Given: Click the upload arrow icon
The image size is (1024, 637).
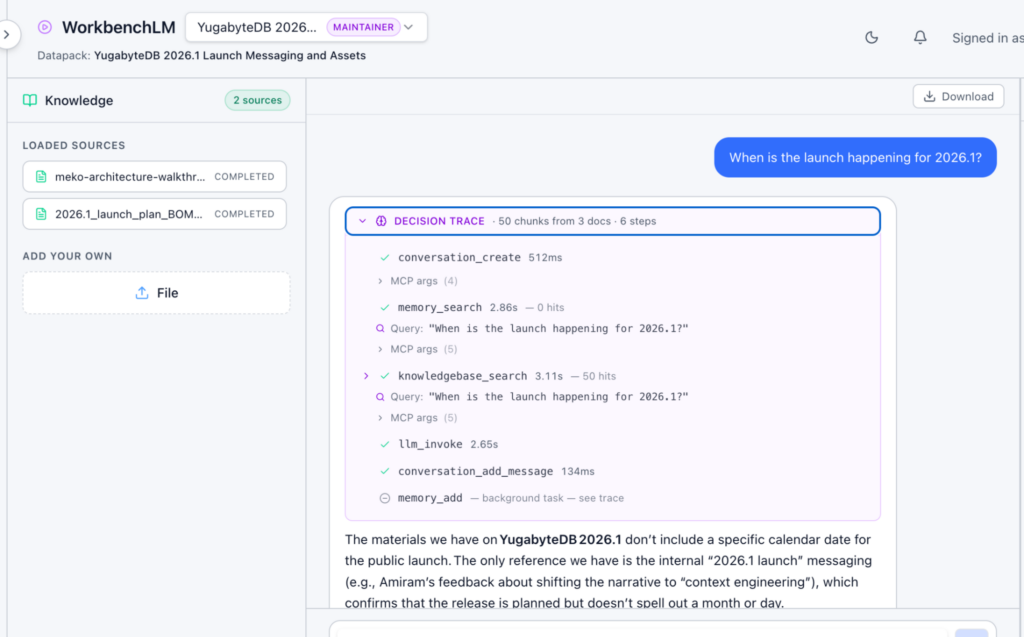Looking at the screenshot, I should click(142, 293).
